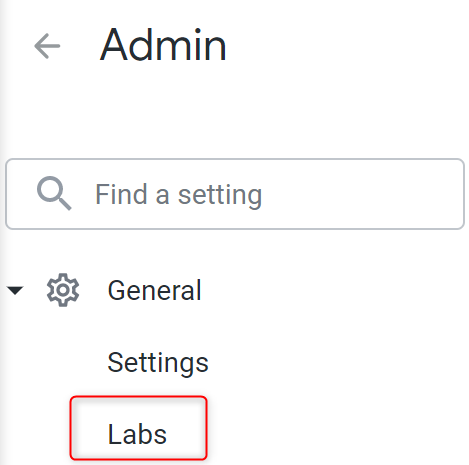Click the Admin page title
Image resolution: width=469 pixels, height=465 pixels.
pyautogui.click(x=163, y=46)
